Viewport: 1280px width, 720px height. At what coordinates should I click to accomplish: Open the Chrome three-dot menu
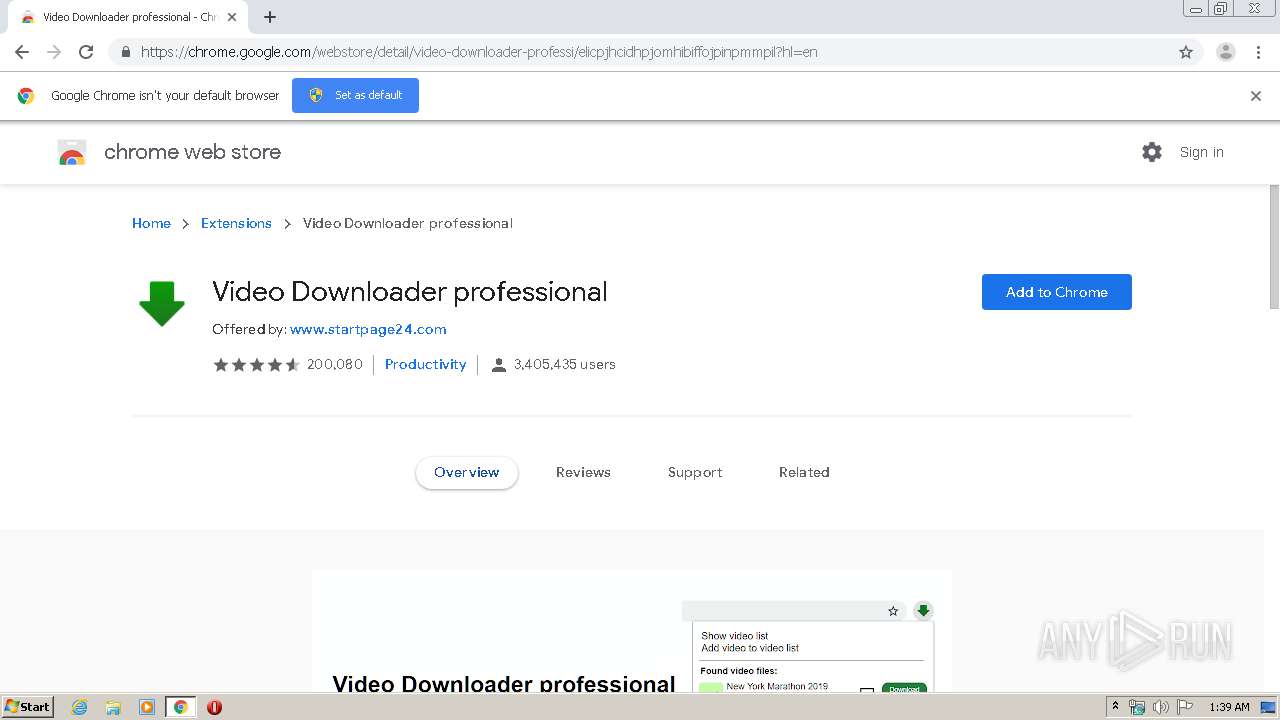pos(1258,52)
